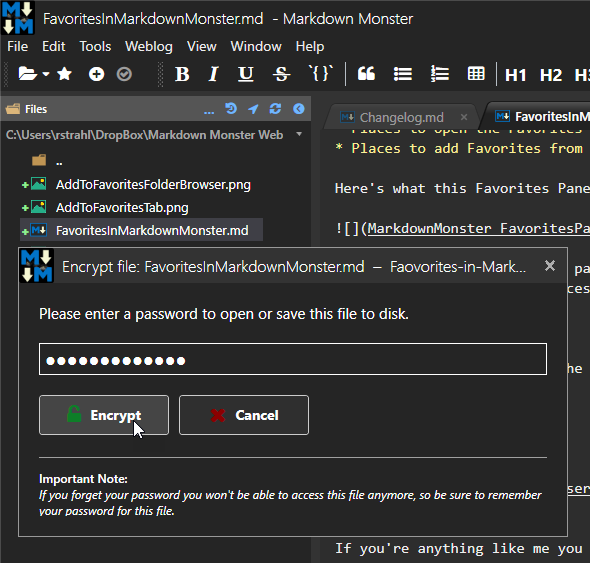
Task: Insert a table
Action: [x=476, y=74]
